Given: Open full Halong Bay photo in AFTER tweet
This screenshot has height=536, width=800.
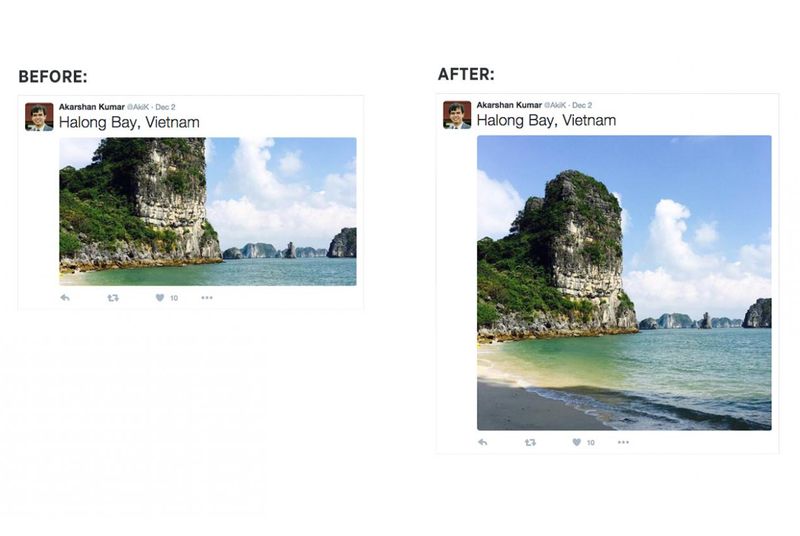Looking at the screenshot, I should [x=624, y=283].
